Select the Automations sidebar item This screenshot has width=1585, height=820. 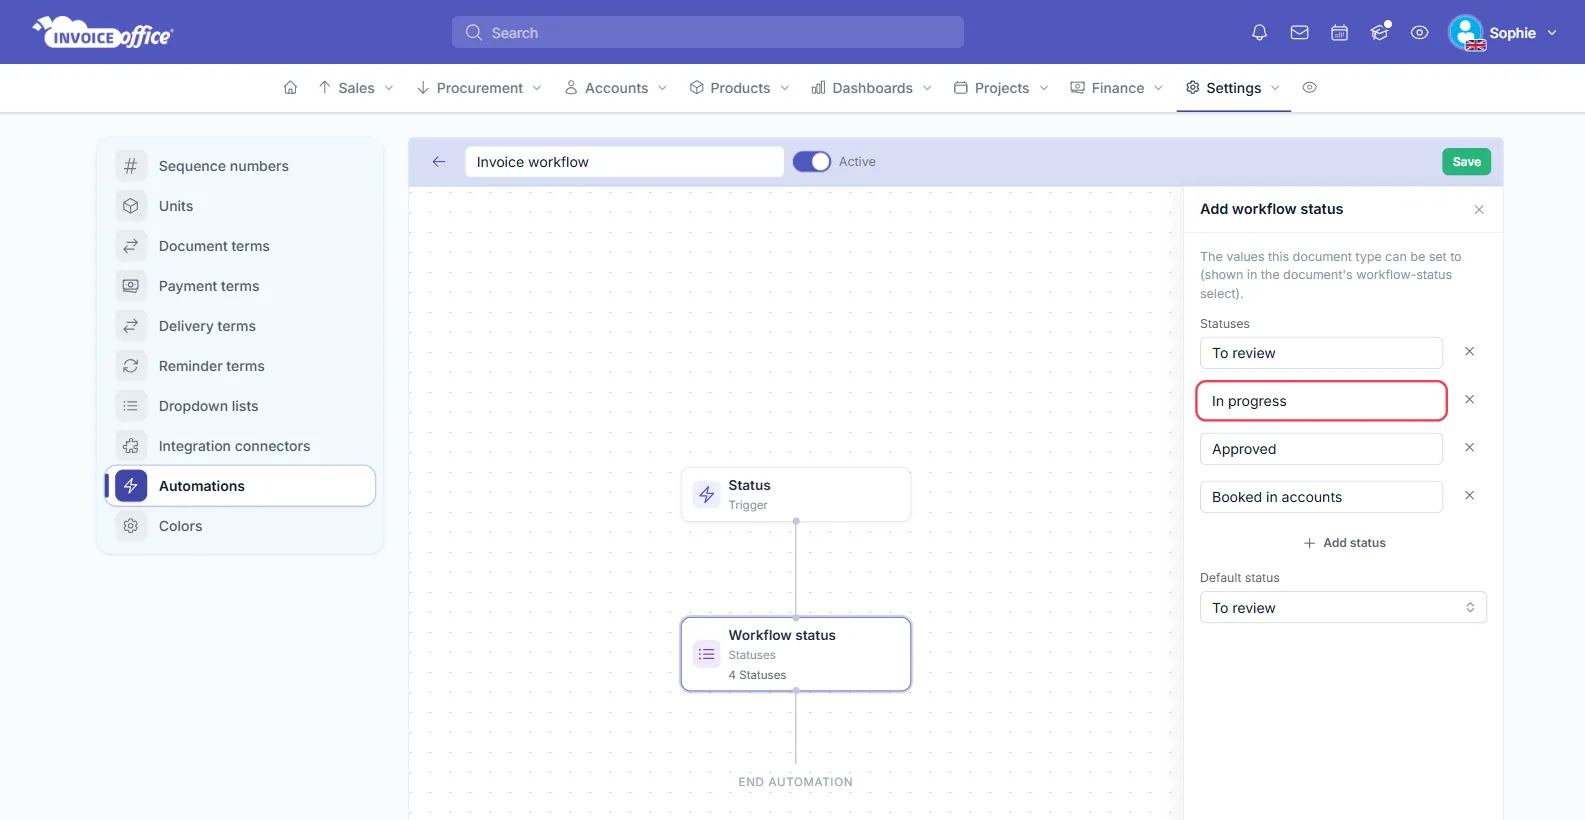pos(240,486)
